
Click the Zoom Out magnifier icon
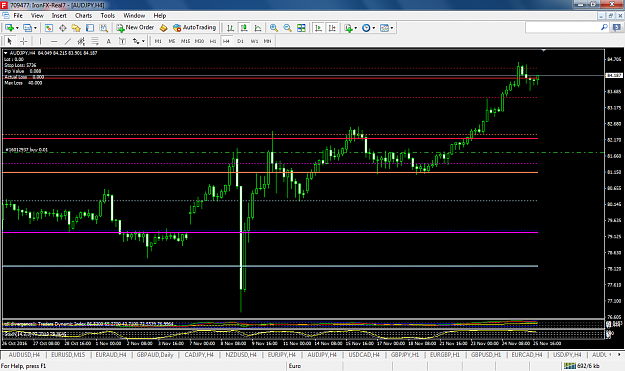[x=287, y=28]
